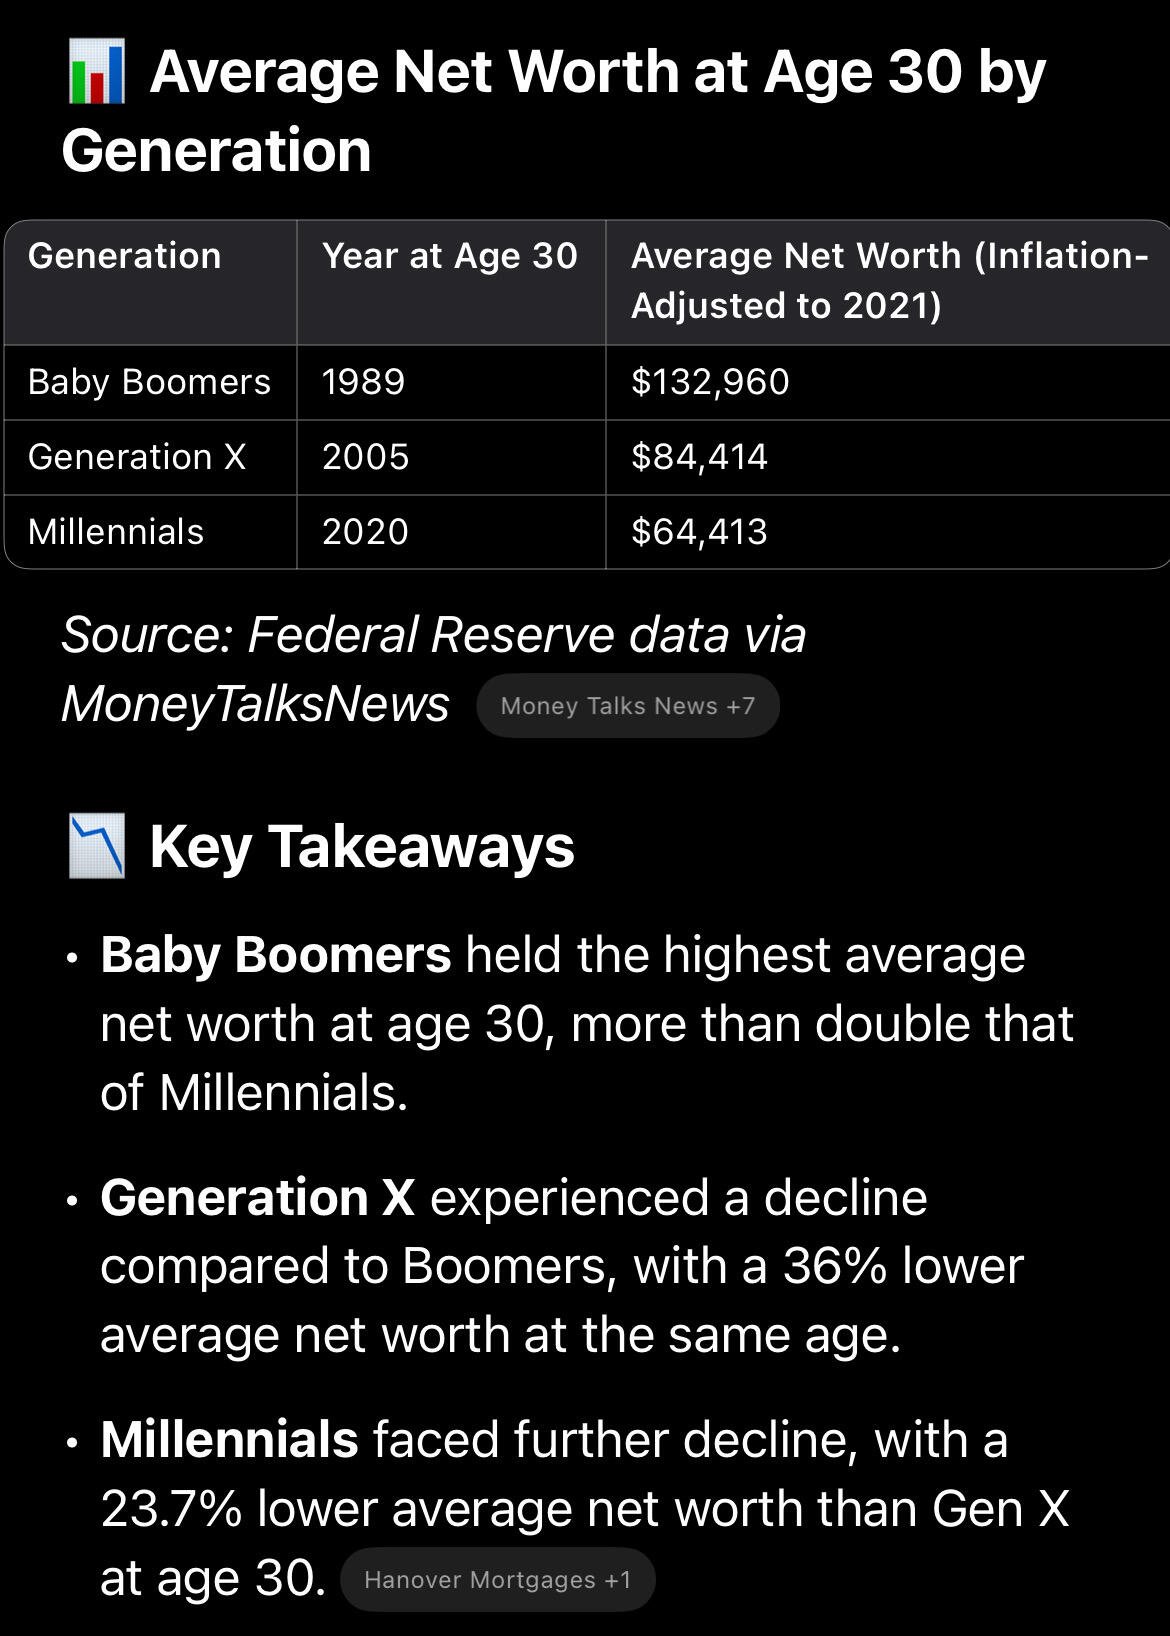The image size is (1170, 1636).
Task: Click the bold Millennials bullet text
Action: point(230,1440)
